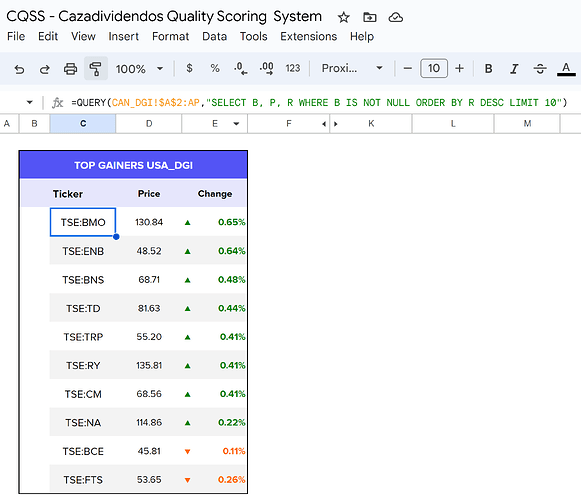Click the Undo arrow icon
Image resolution: width=581 pixels, height=500 pixels.
[19, 69]
